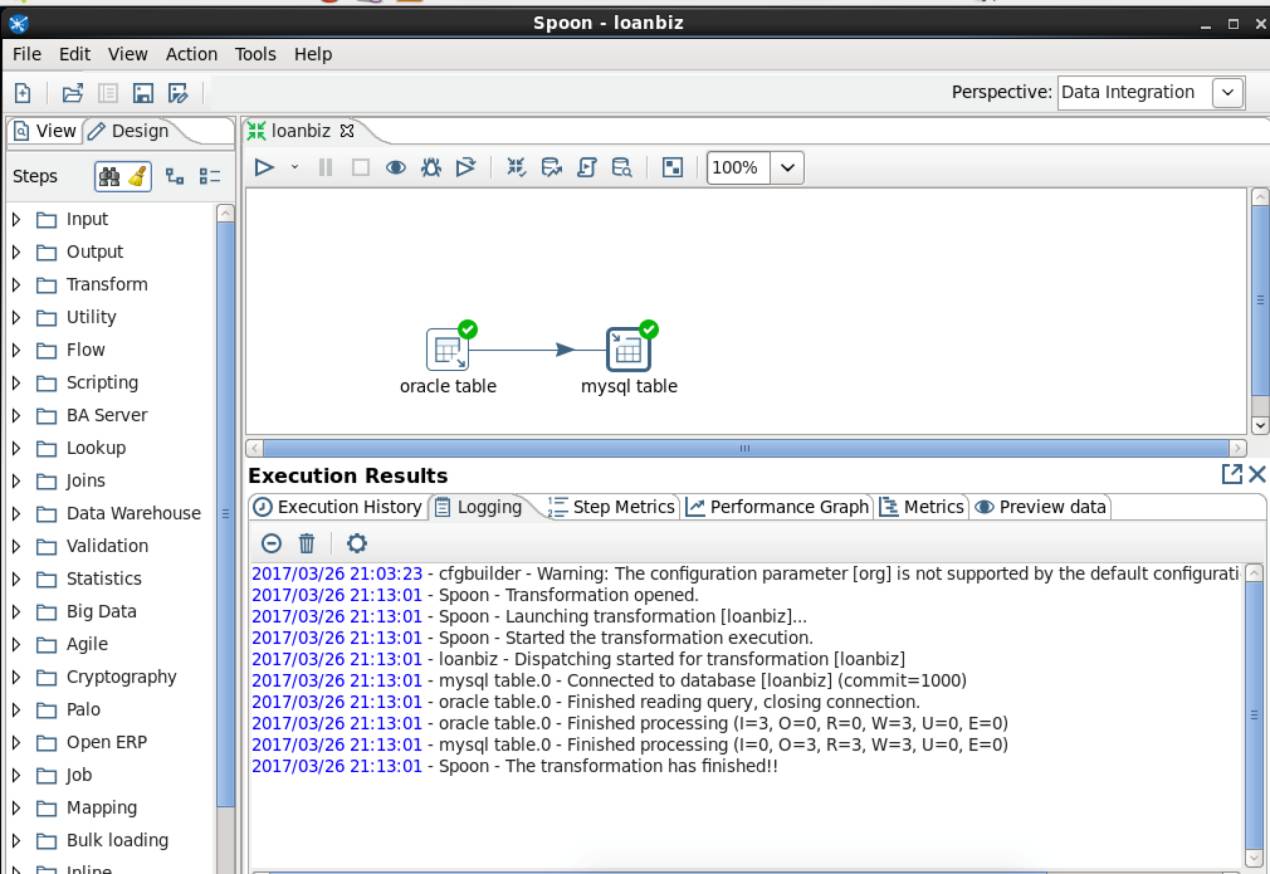Open the Edit menu
The height and width of the screenshot is (874, 1270).
[73, 54]
